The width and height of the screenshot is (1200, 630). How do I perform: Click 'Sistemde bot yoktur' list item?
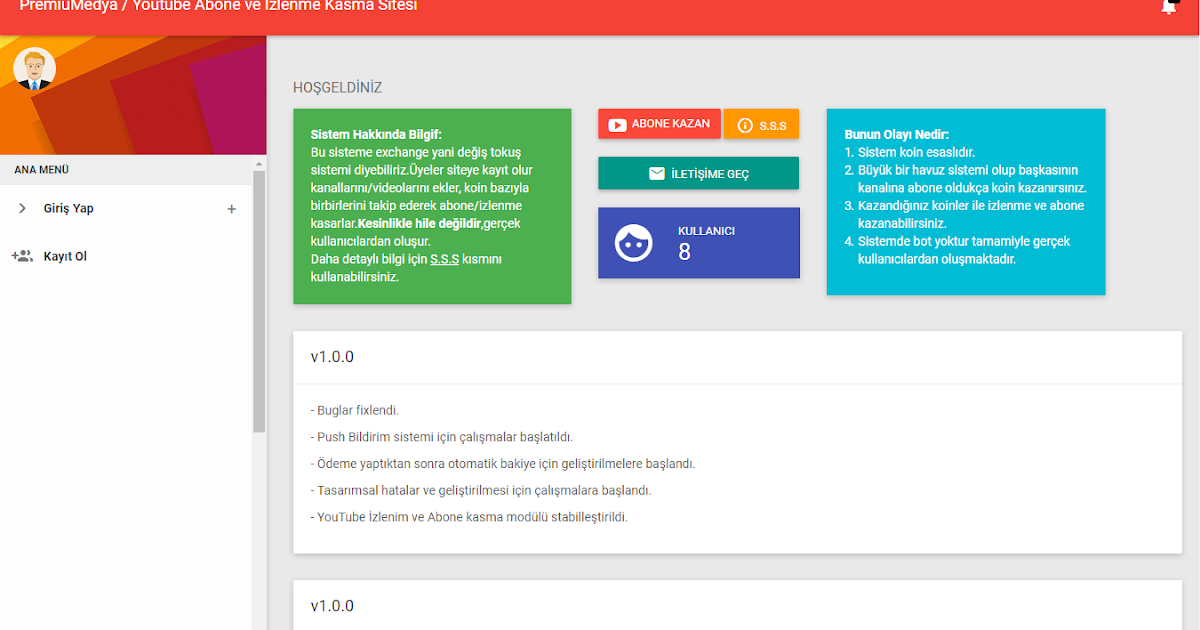click(964, 250)
